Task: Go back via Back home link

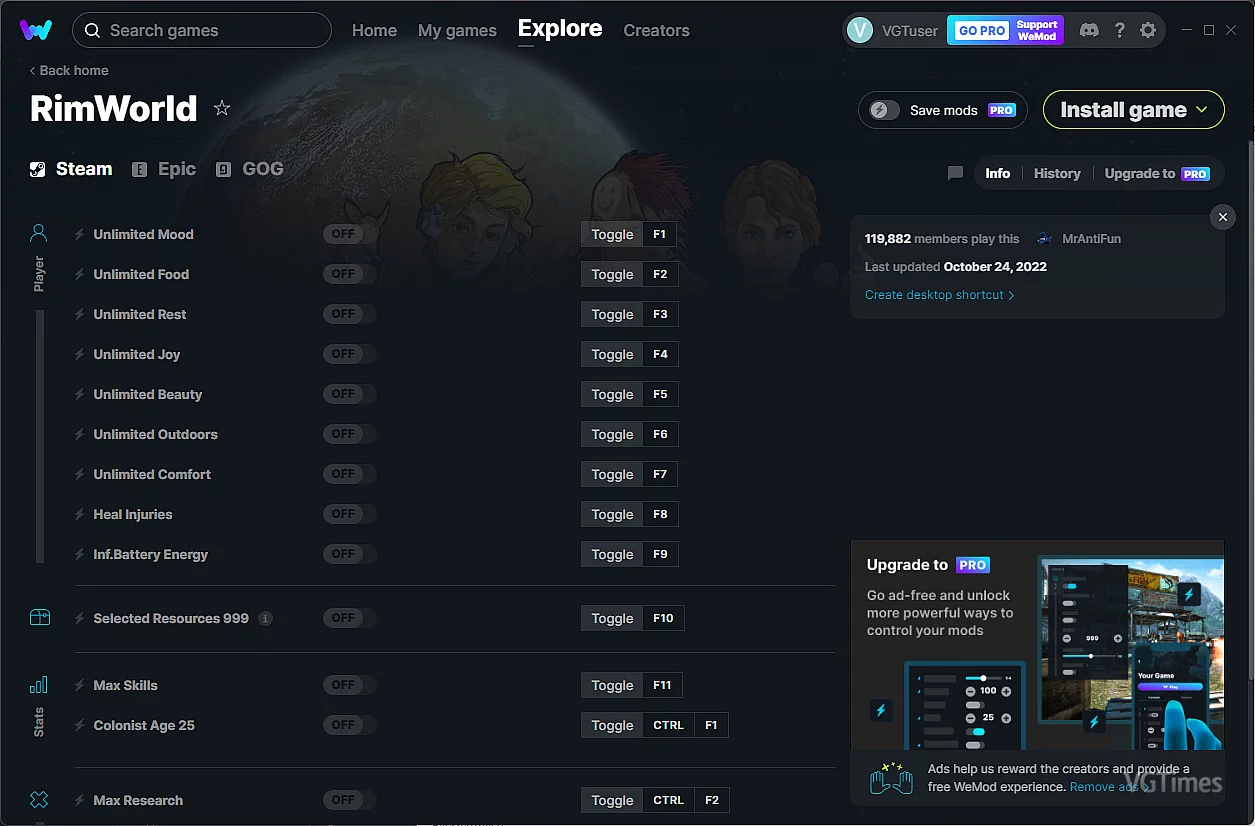Action: [x=69, y=70]
